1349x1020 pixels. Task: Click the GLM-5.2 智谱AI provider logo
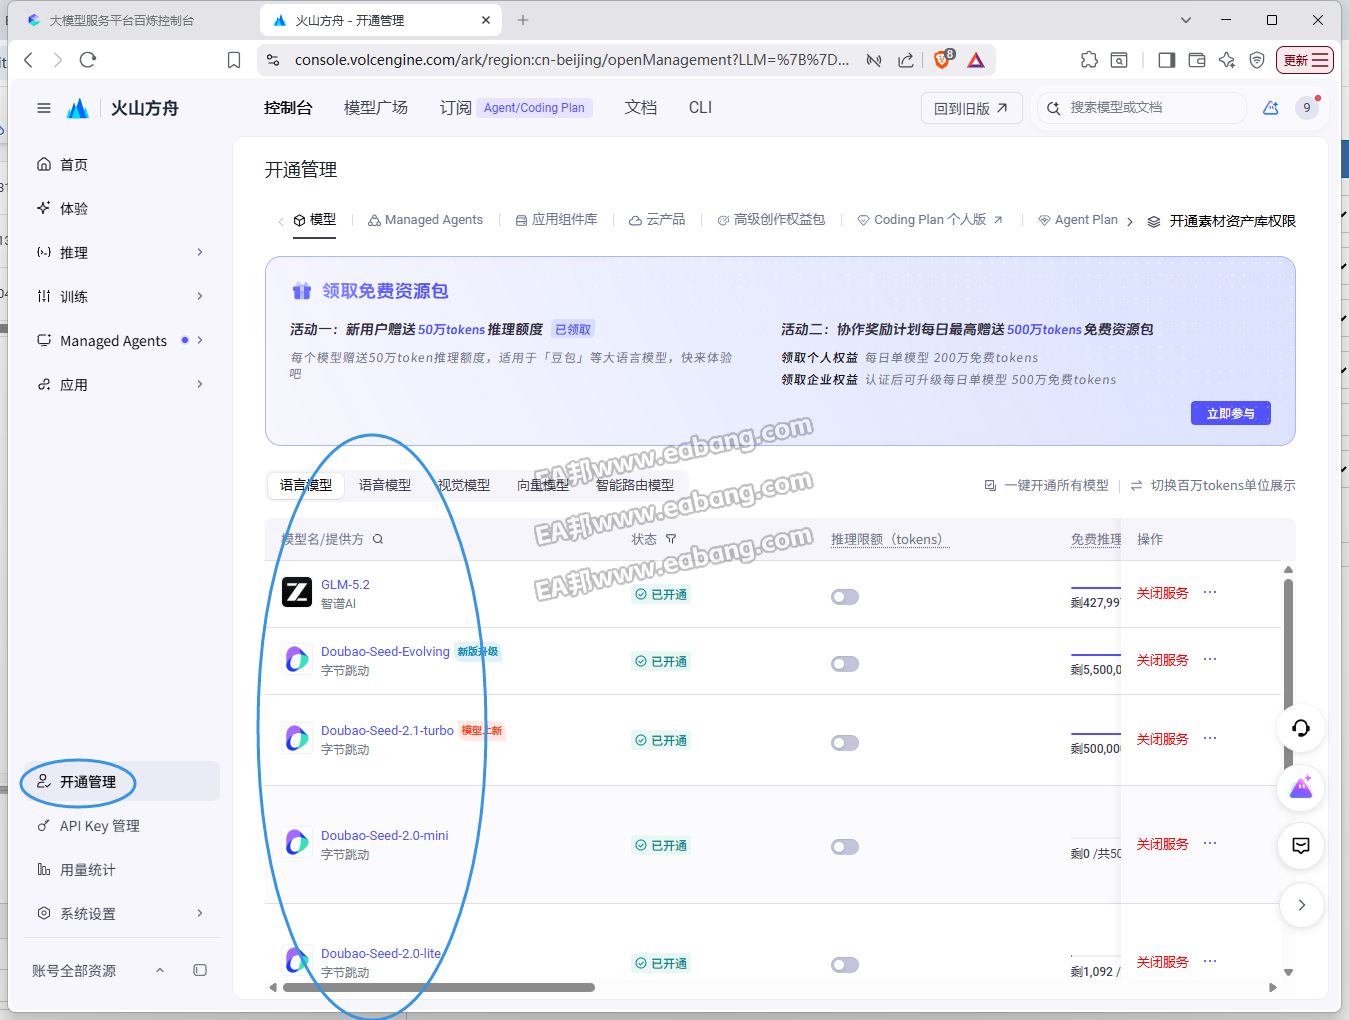click(297, 593)
